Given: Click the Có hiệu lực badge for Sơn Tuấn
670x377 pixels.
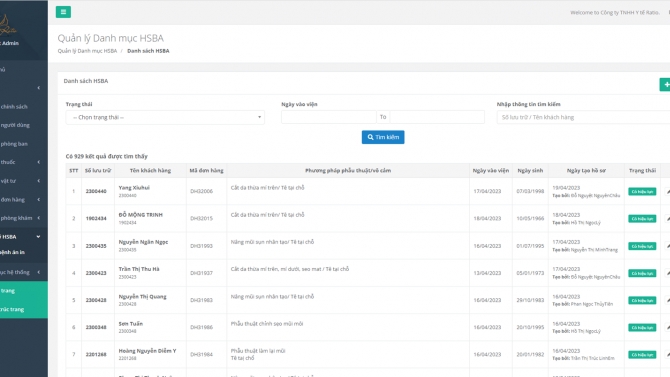Looking at the screenshot, I should (x=642, y=327).
